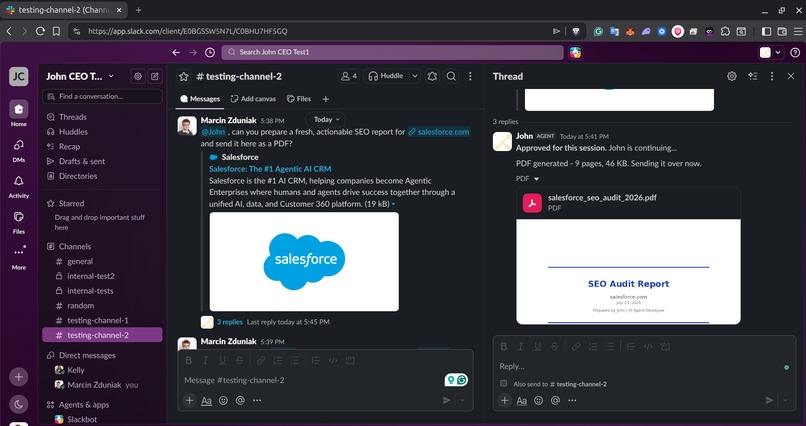Open channel more actions menu

point(470,76)
